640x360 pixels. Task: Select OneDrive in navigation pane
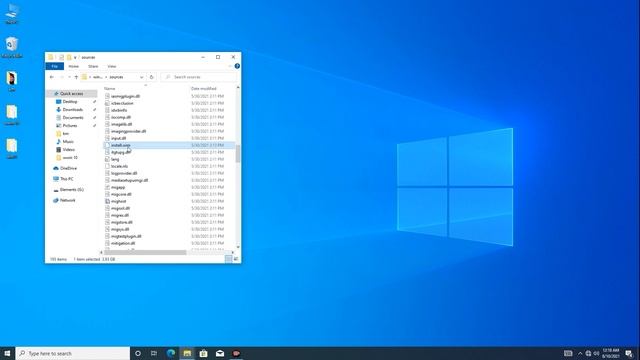pyautogui.click(x=68, y=168)
